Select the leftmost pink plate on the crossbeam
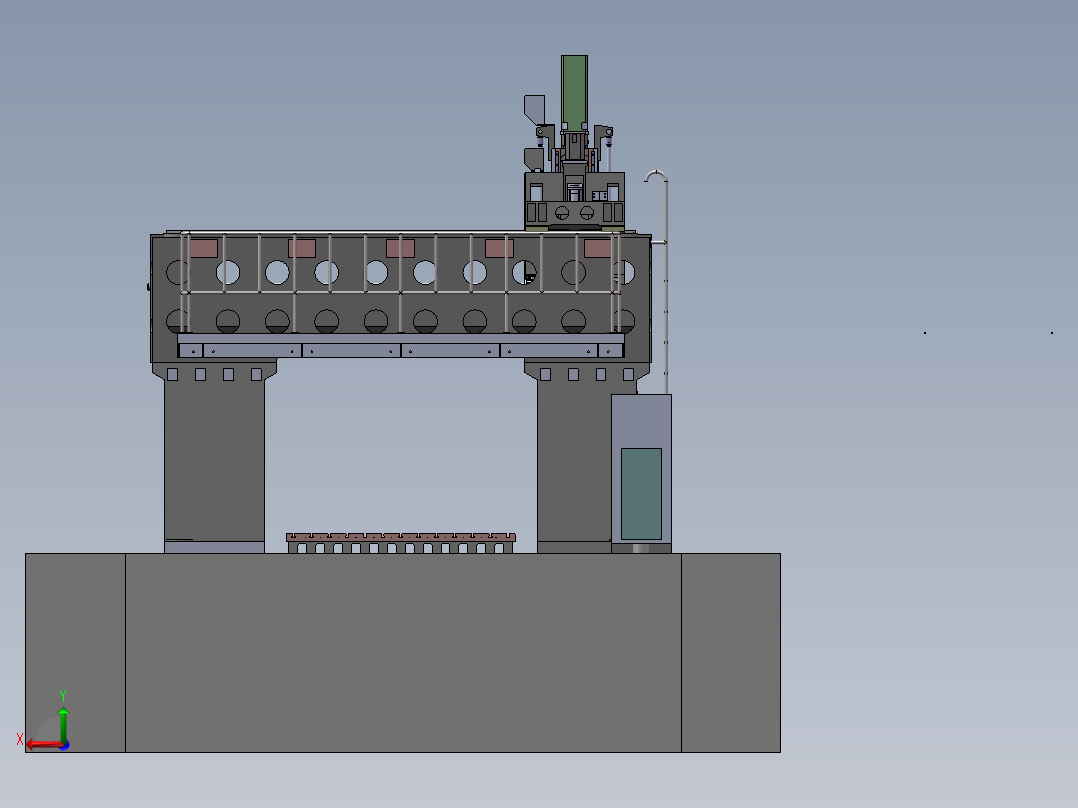 tap(204, 248)
